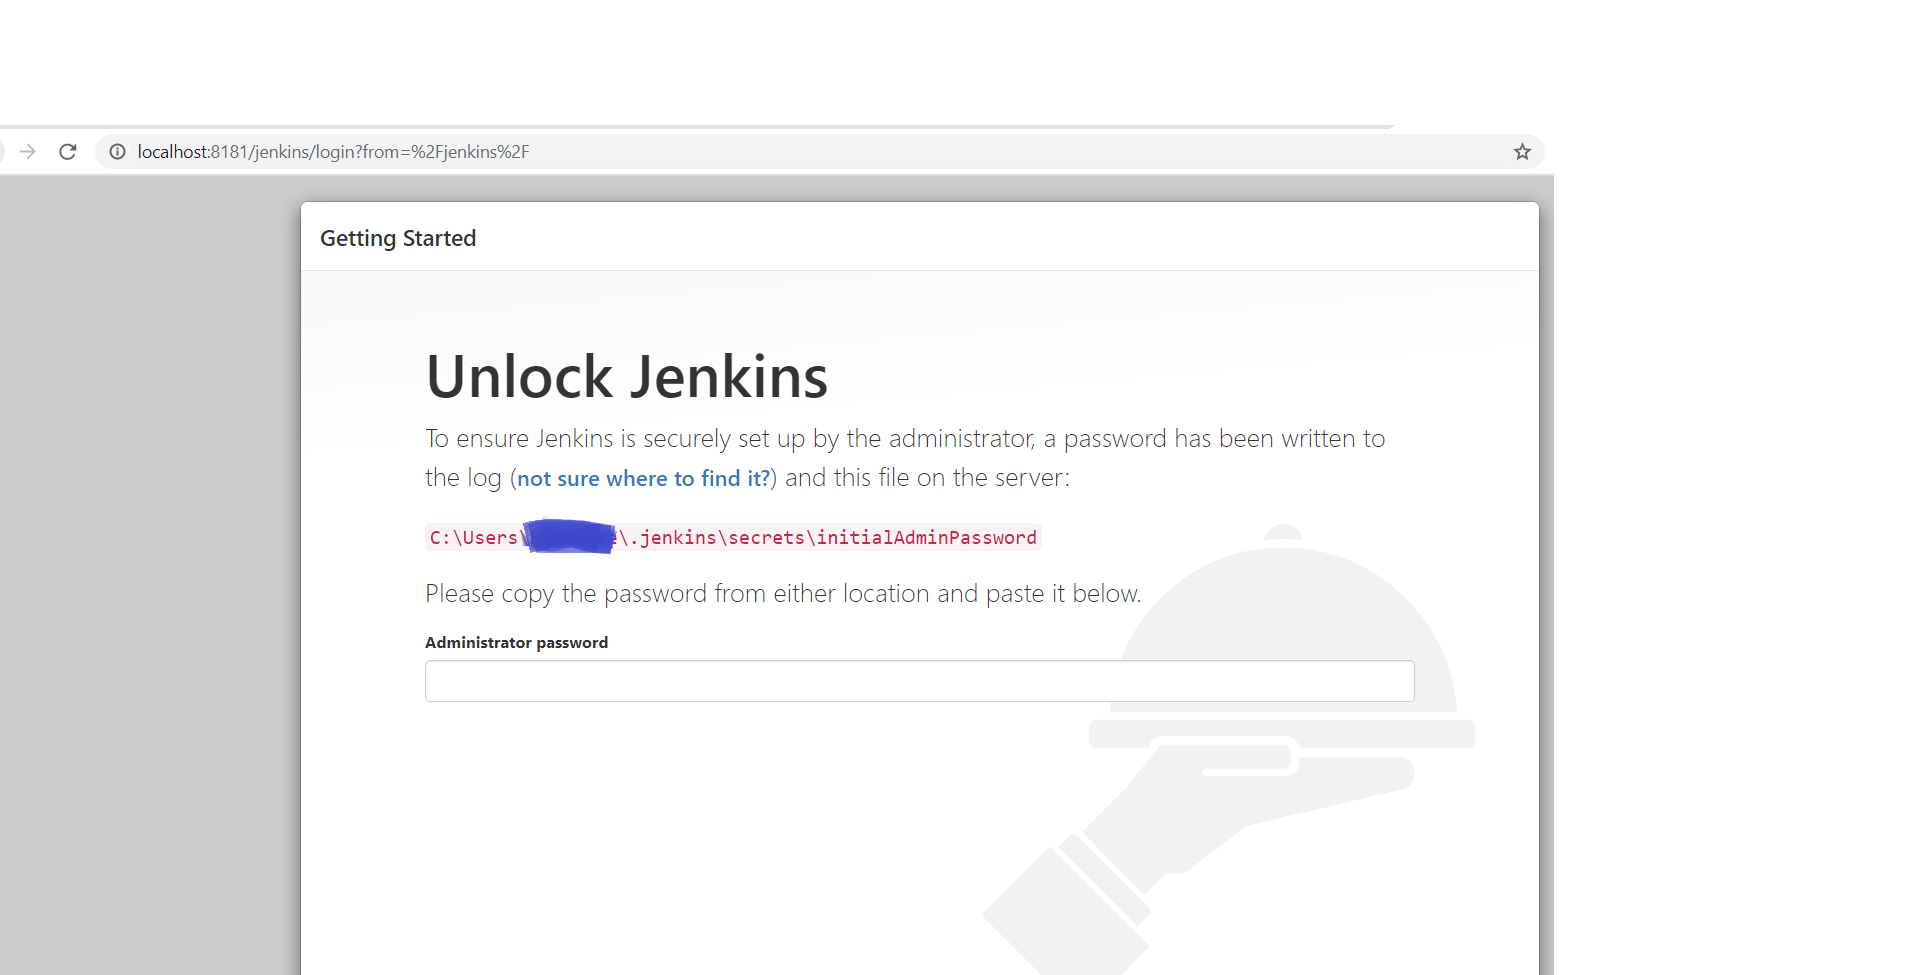This screenshot has height=975, width=1918.
Task: Click the forward navigation arrow
Action: point(28,152)
